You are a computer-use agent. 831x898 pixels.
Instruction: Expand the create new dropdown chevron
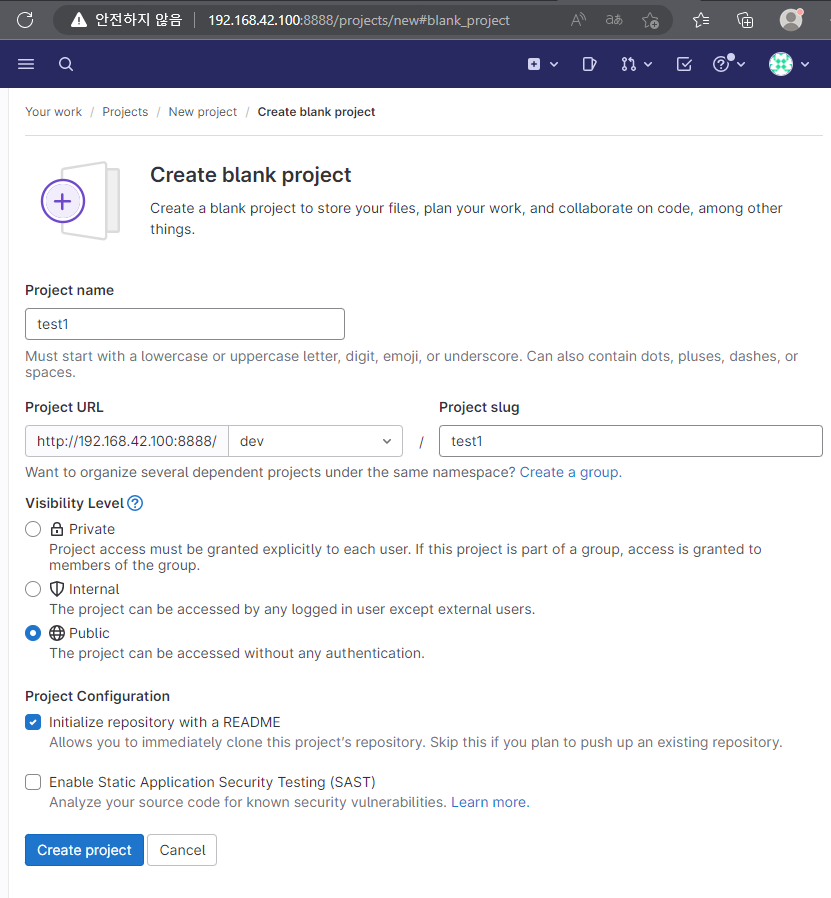pyautogui.click(x=554, y=64)
